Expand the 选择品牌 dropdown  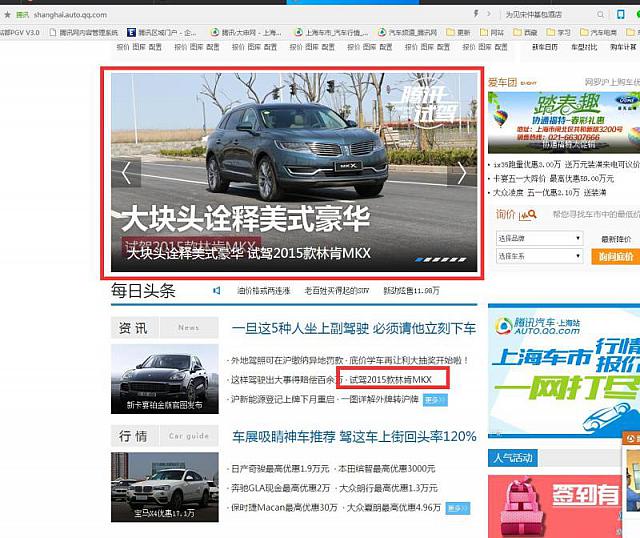tap(539, 238)
